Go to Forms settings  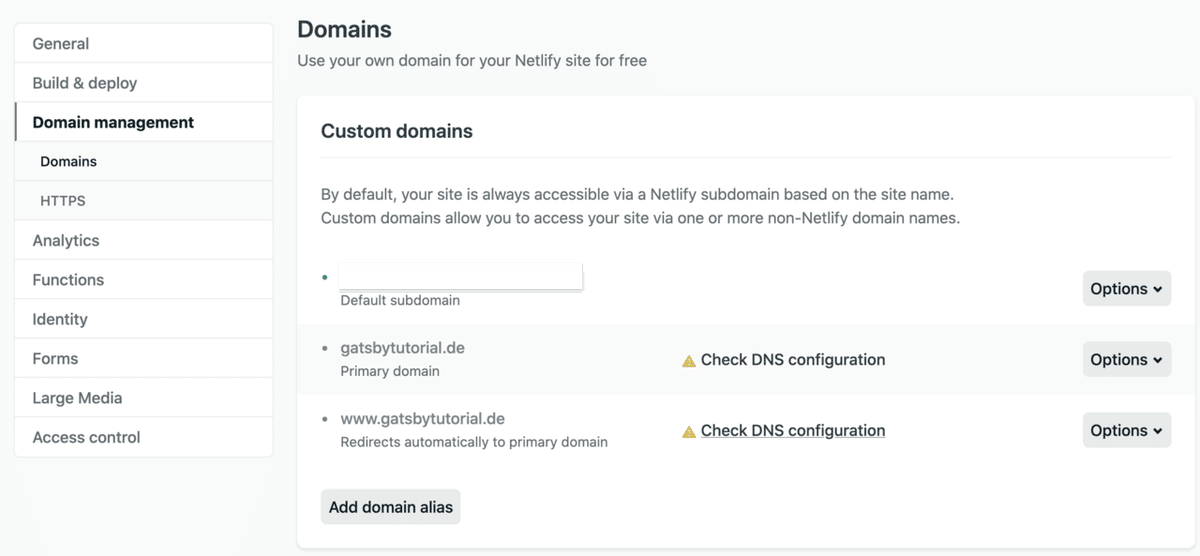55,358
